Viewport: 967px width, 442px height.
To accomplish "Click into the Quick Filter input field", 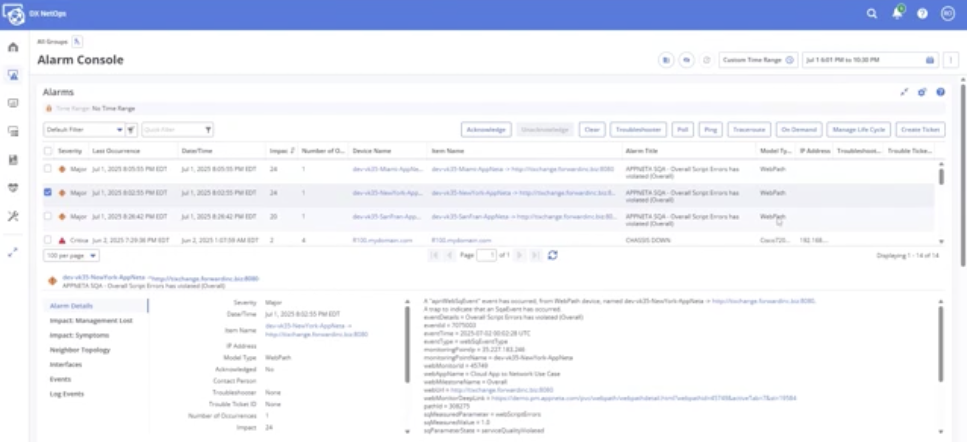I will (x=172, y=129).
